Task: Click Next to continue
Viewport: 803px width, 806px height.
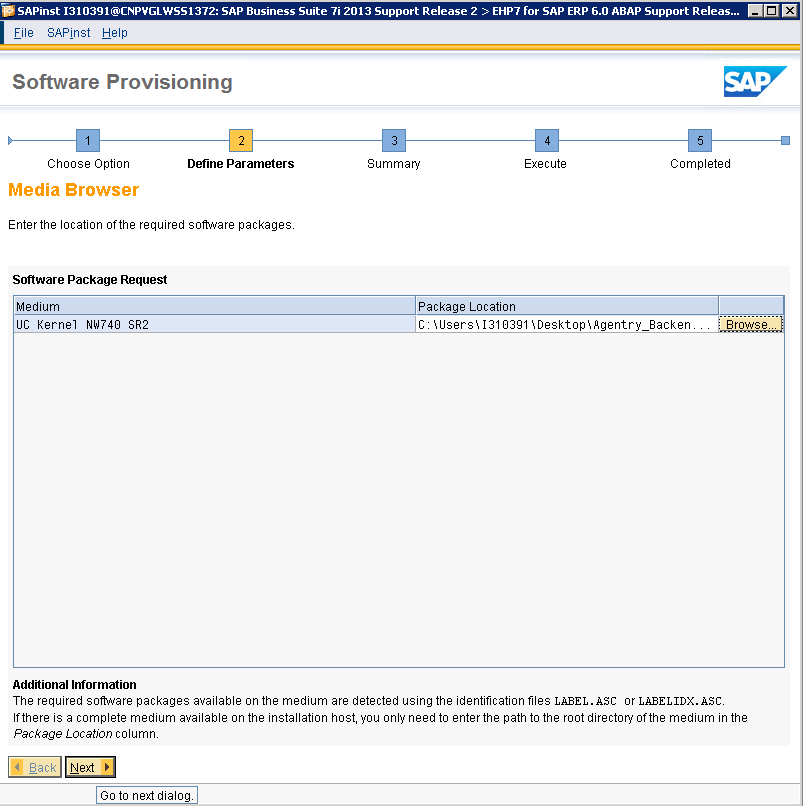Action: [90, 767]
